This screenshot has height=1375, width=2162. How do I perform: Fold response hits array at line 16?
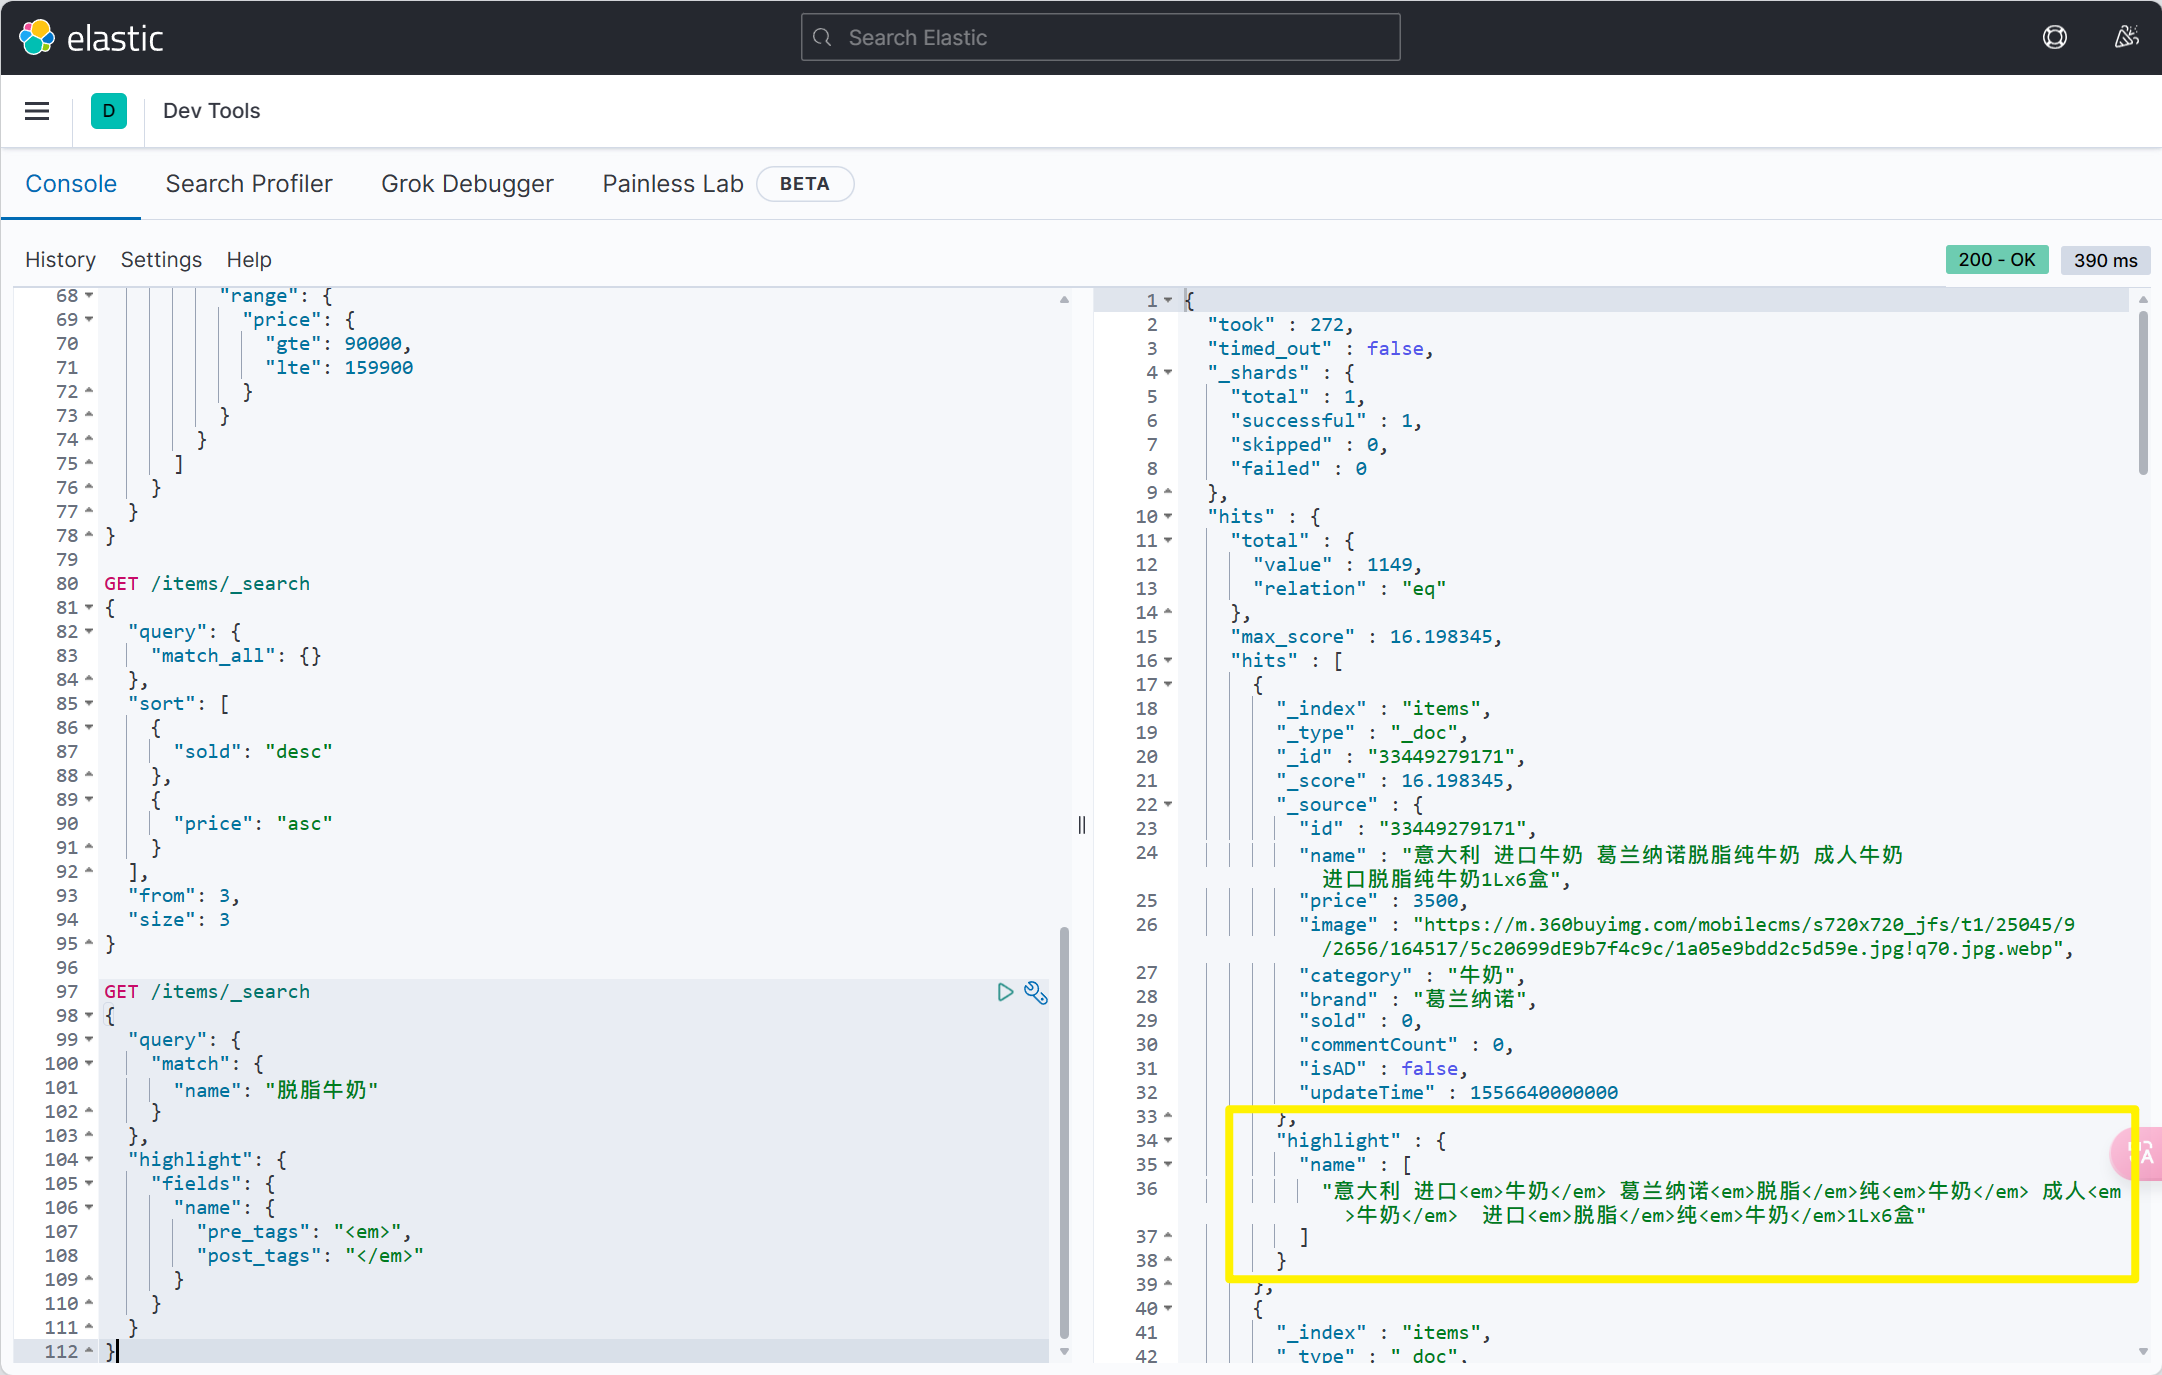point(1168,661)
